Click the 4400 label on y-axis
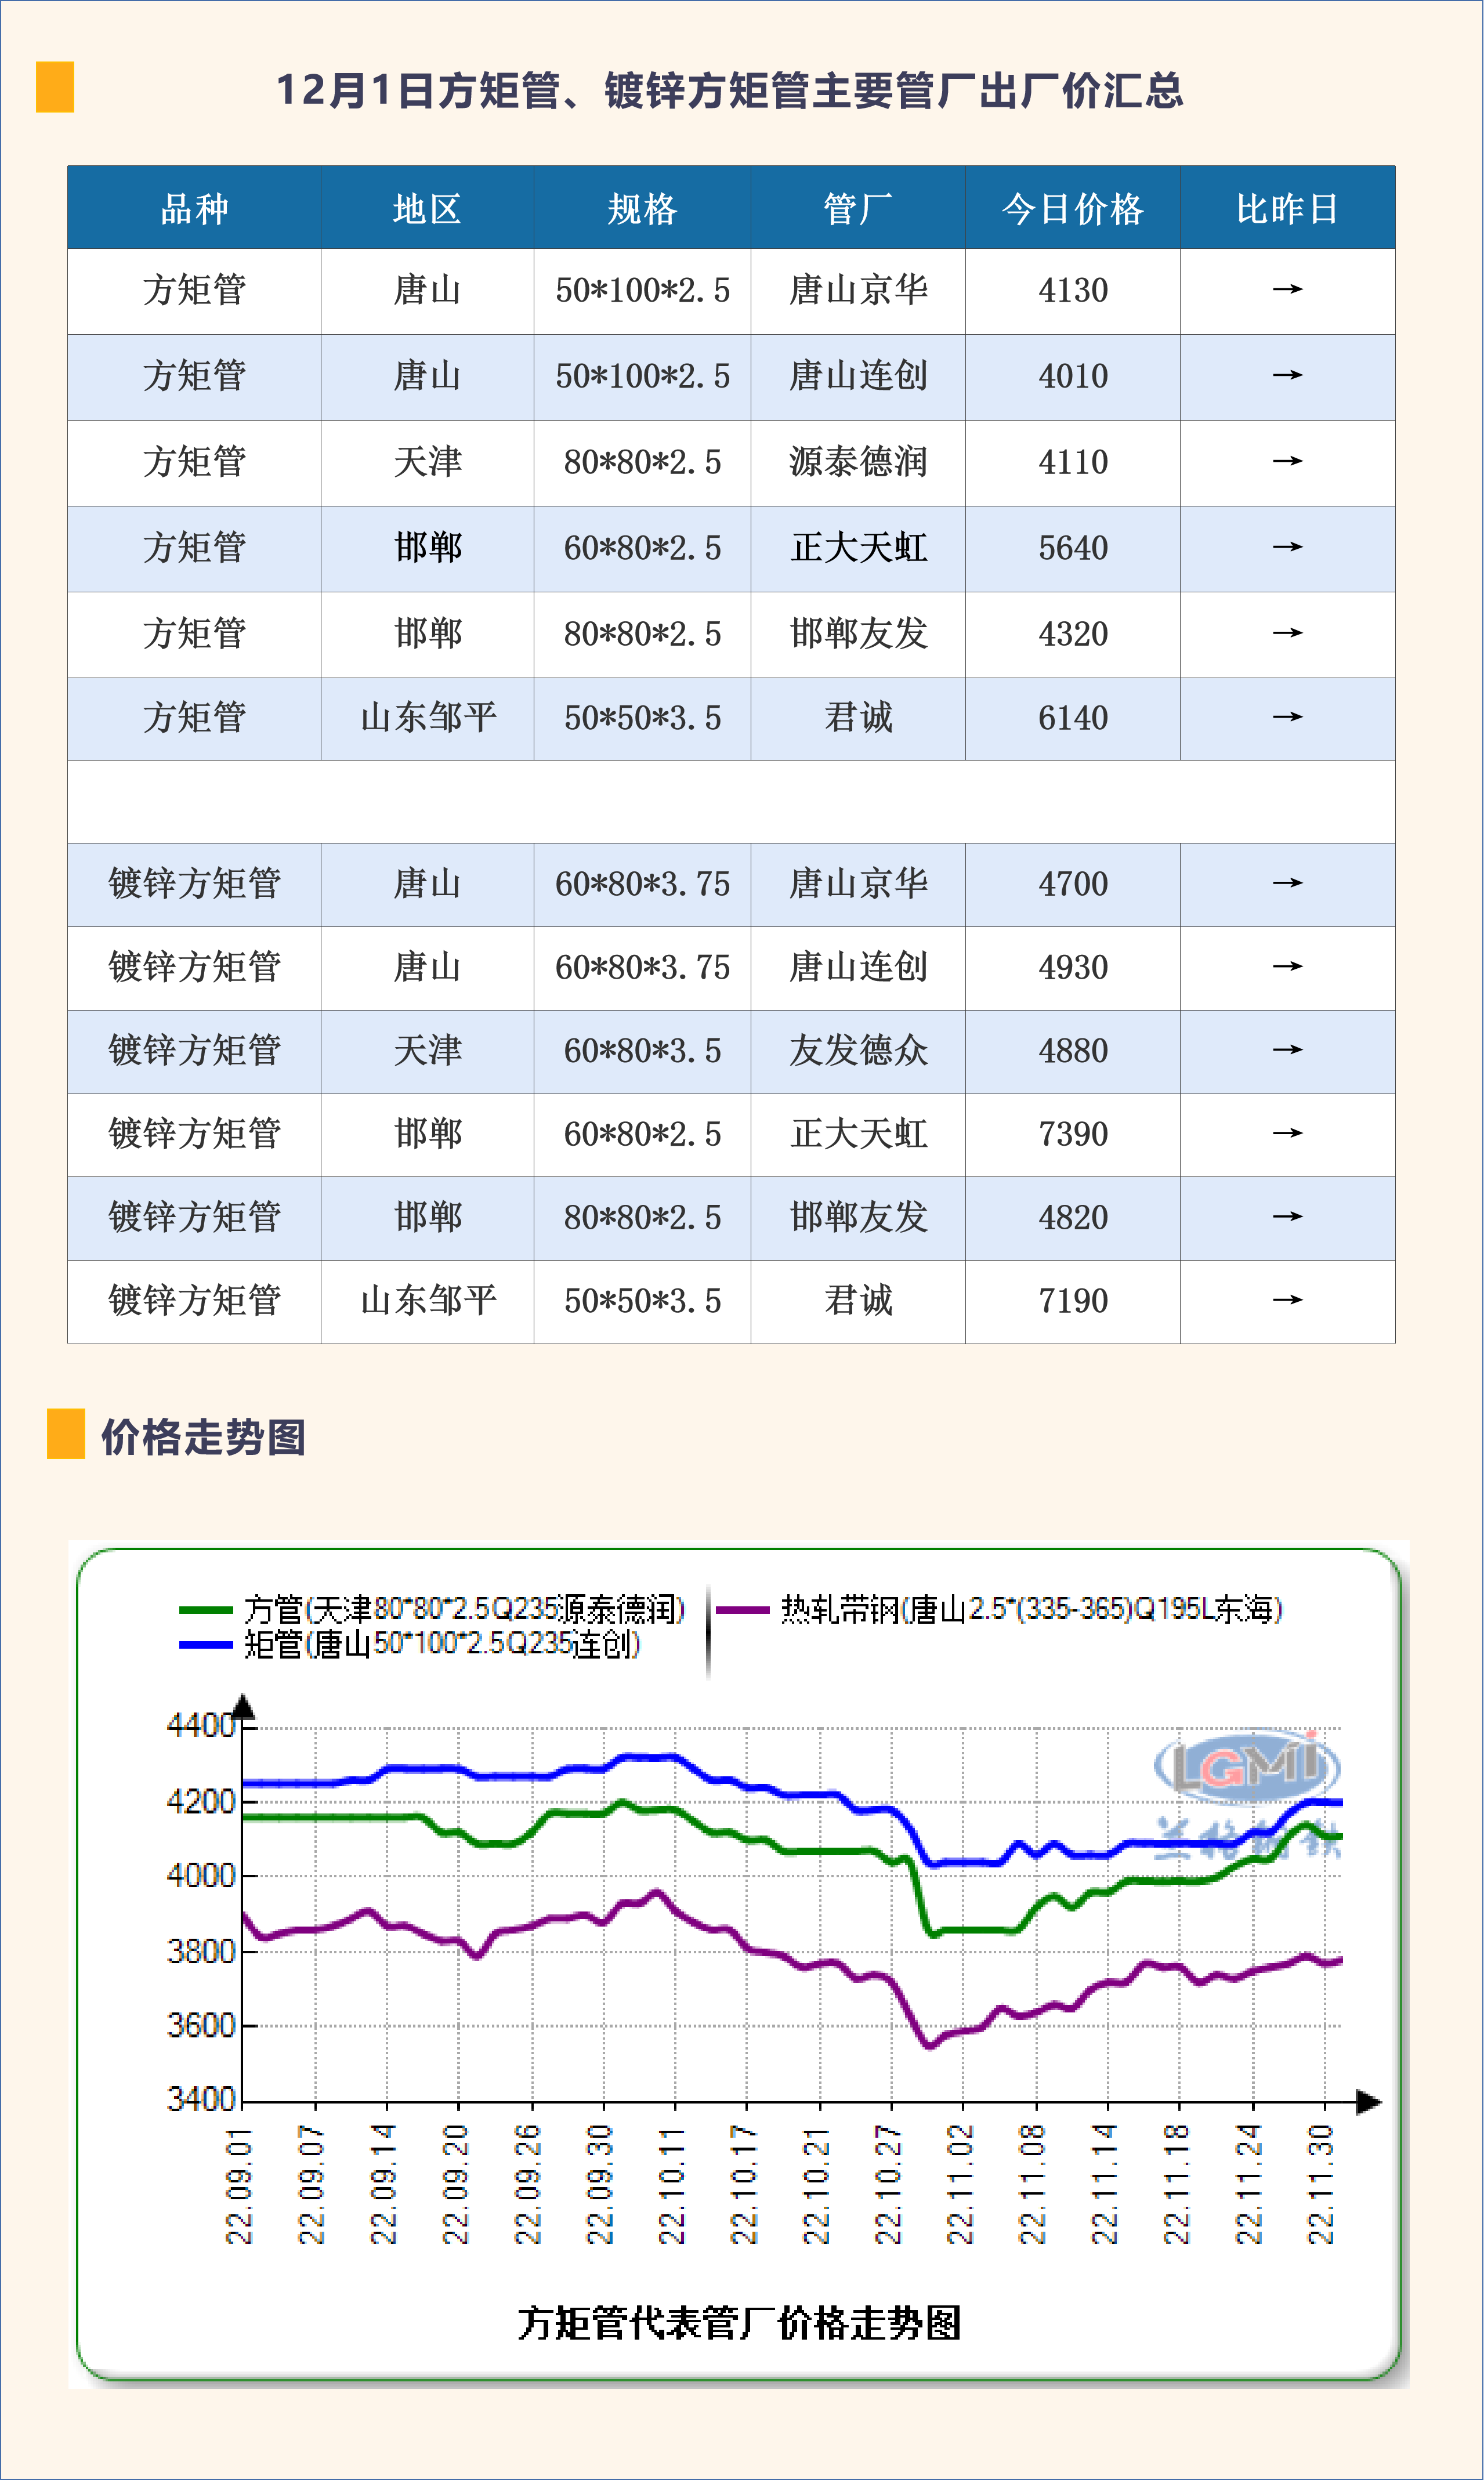1484x2480 pixels. point(200,1726)
